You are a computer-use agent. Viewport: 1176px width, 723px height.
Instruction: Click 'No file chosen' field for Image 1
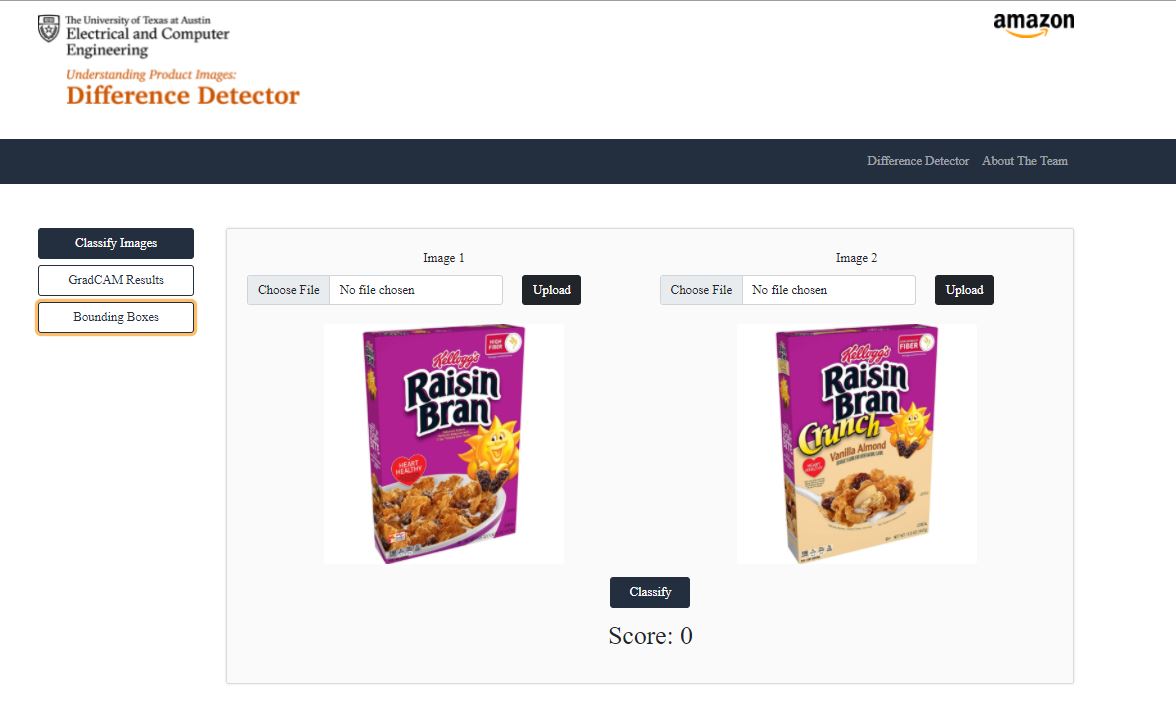point(416,290)
